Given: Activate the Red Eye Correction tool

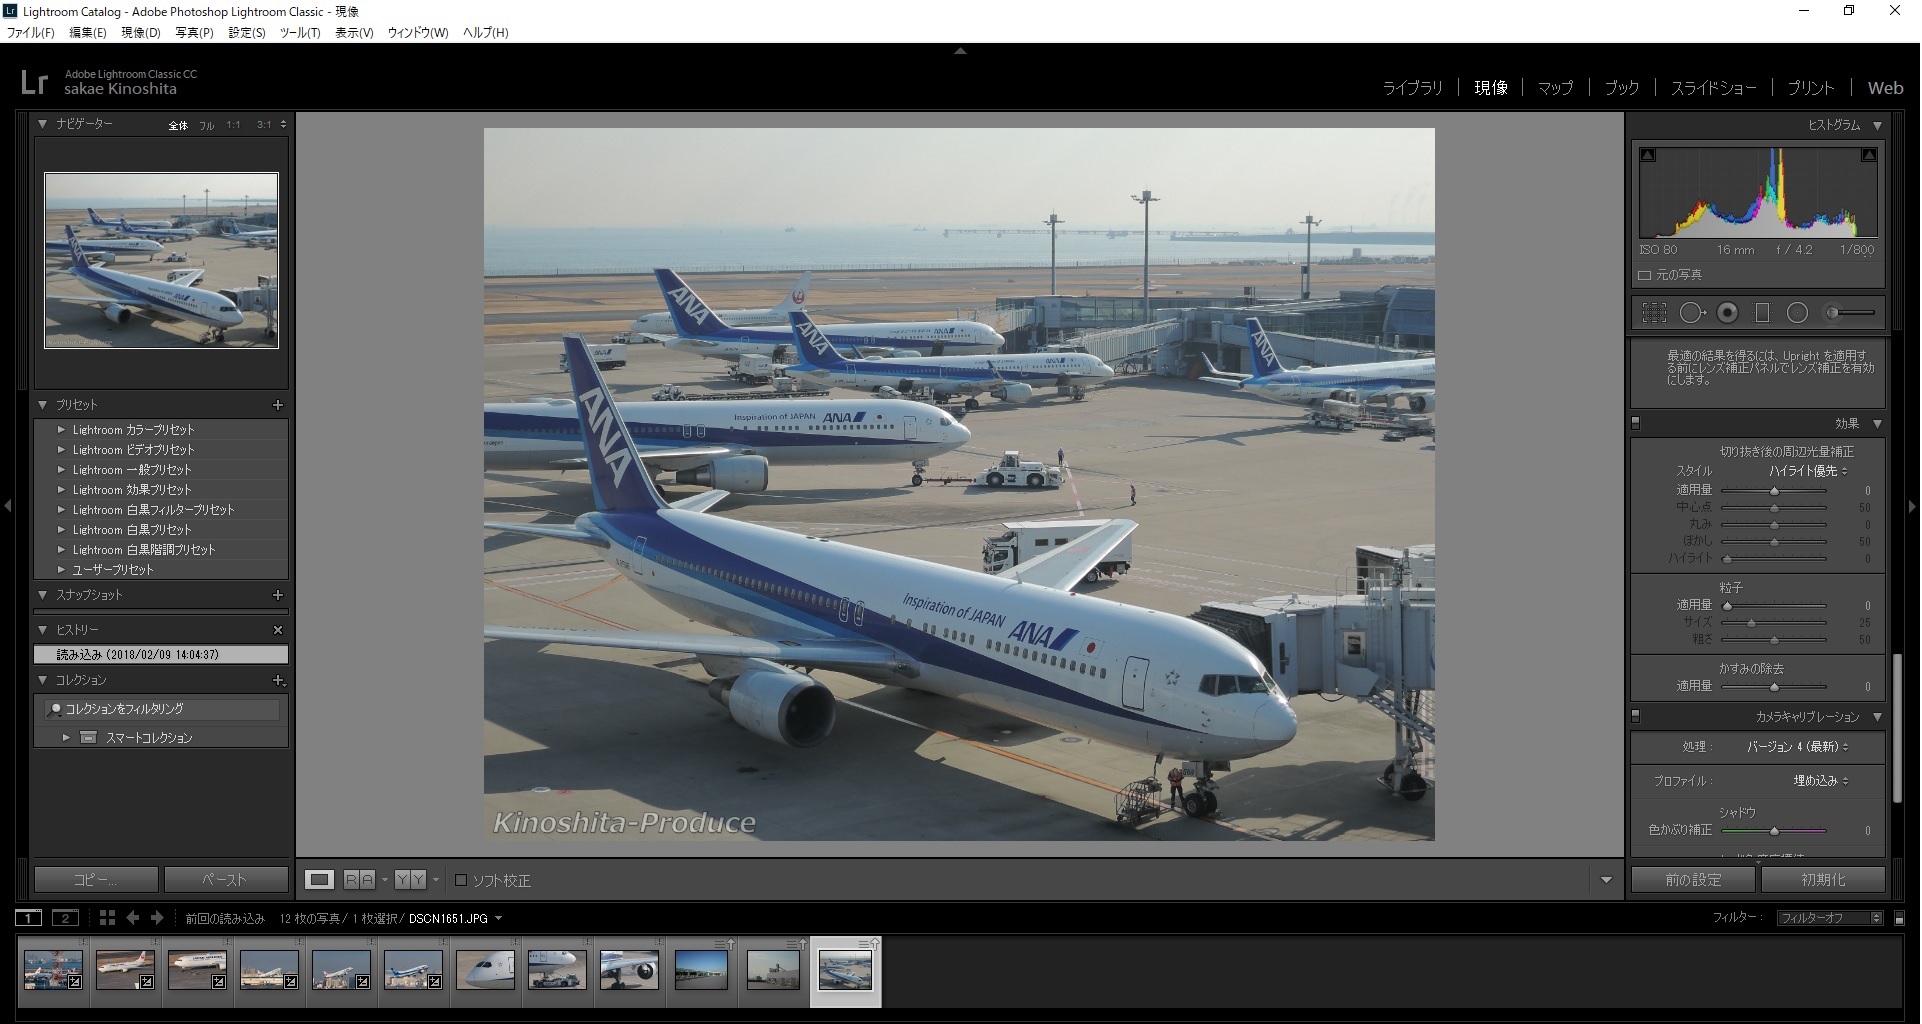Looking at the screenshot, I should click(1727, 313).
